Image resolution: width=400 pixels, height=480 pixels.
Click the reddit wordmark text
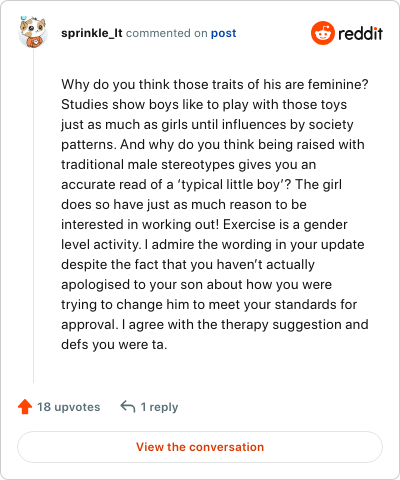coord(361,33)
